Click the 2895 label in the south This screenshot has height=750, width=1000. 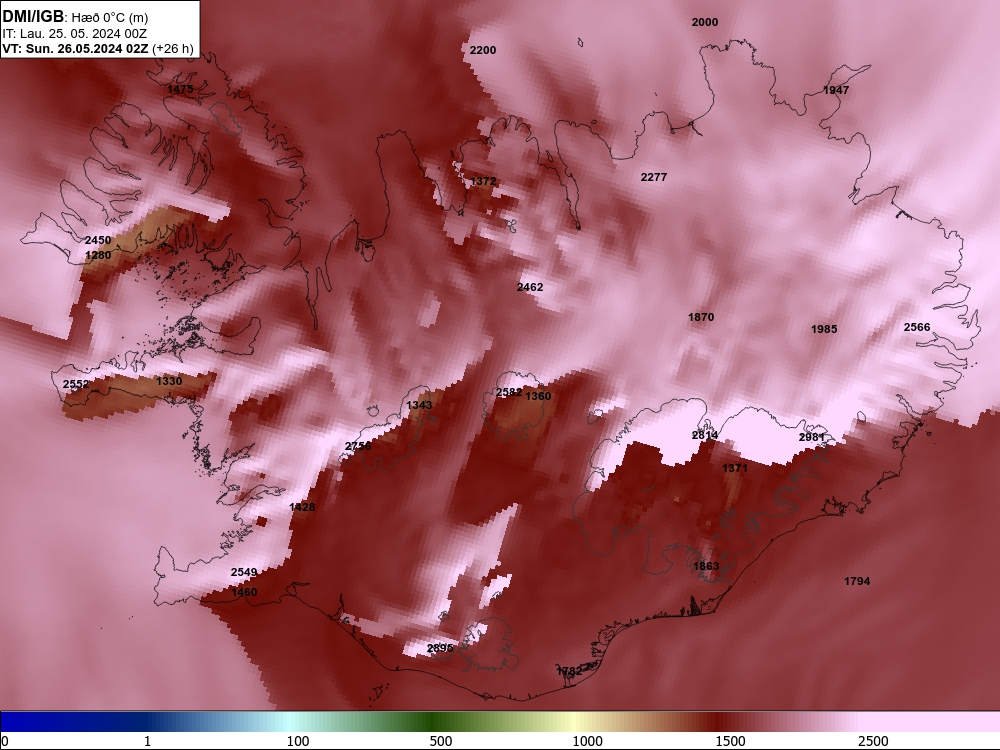tap(440, 648)
